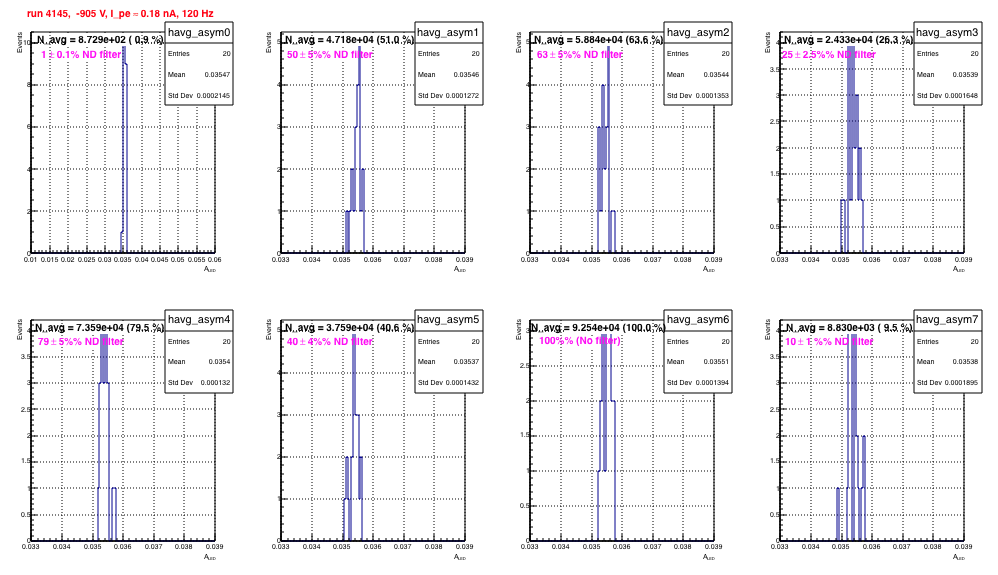The width and height of the screenshot is (998, 575).
Task: Click the N_avg = 5.884e+04 label
Action: tap(598, 40)
